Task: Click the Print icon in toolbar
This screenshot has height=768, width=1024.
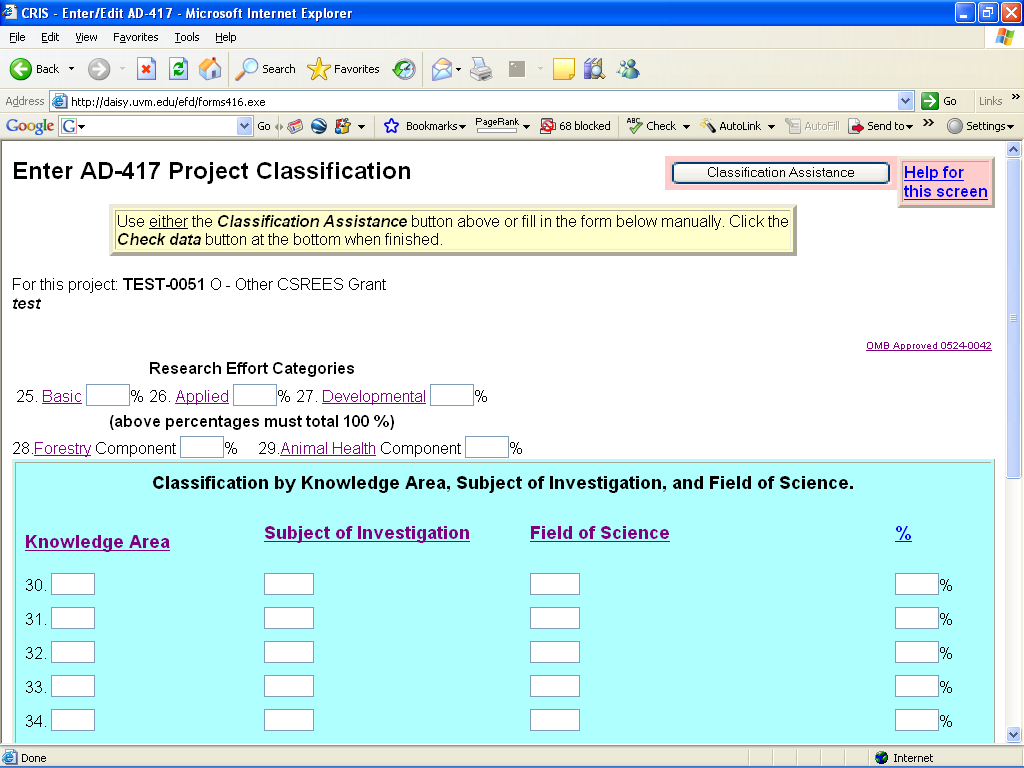Action: pos(481,69)
